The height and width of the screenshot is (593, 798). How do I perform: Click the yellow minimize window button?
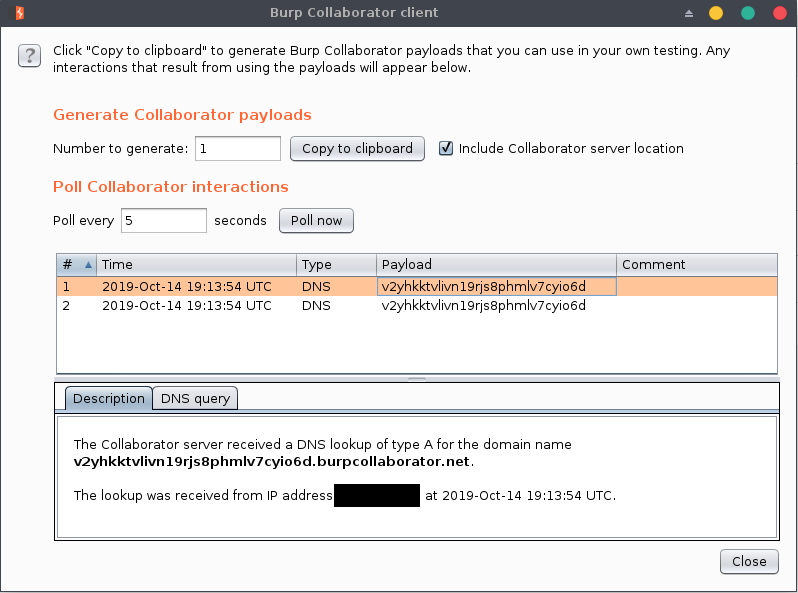pyautogui.click(x=716, y=13)
